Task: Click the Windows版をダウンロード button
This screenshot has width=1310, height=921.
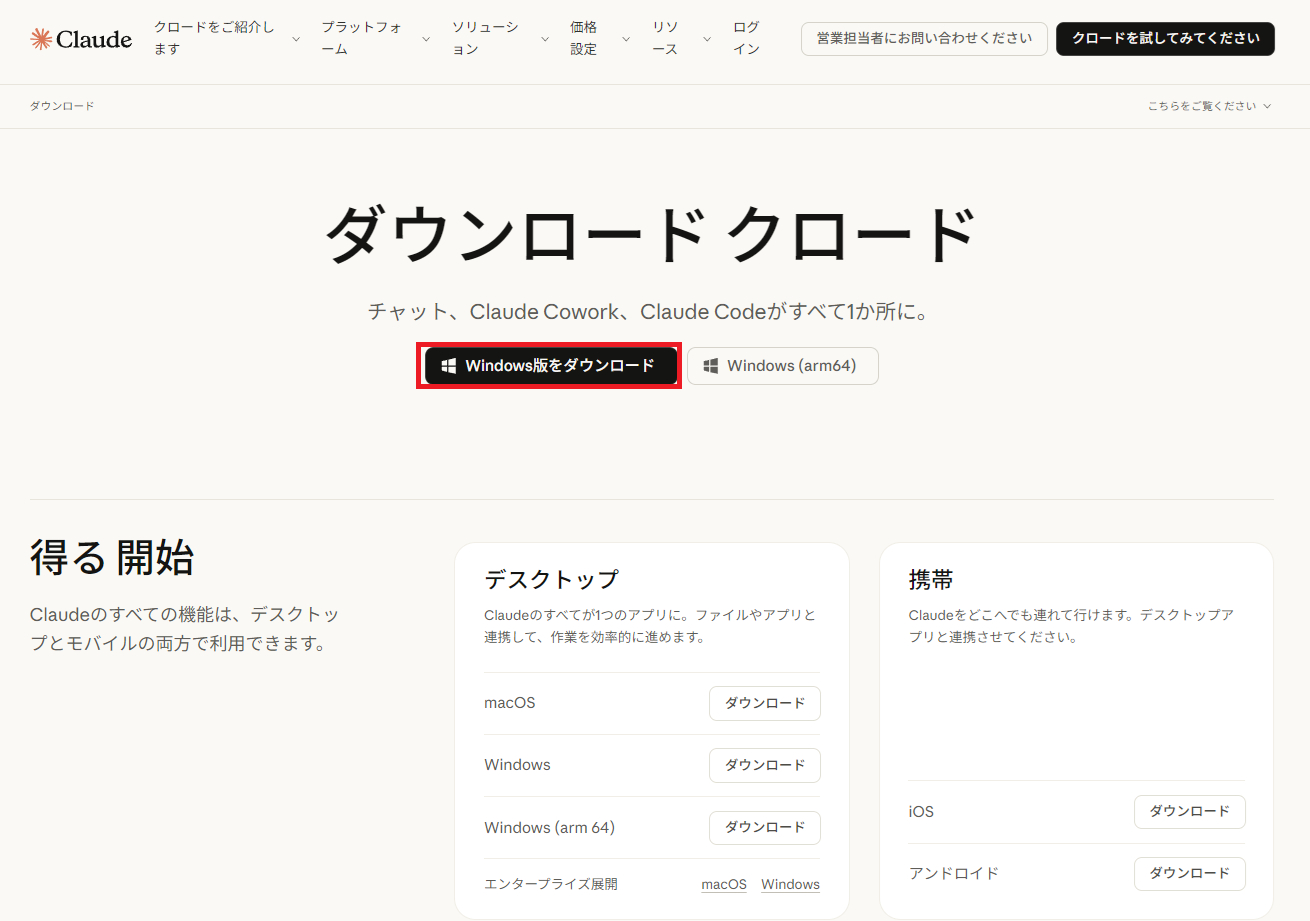Action: [x=550, y=366]
